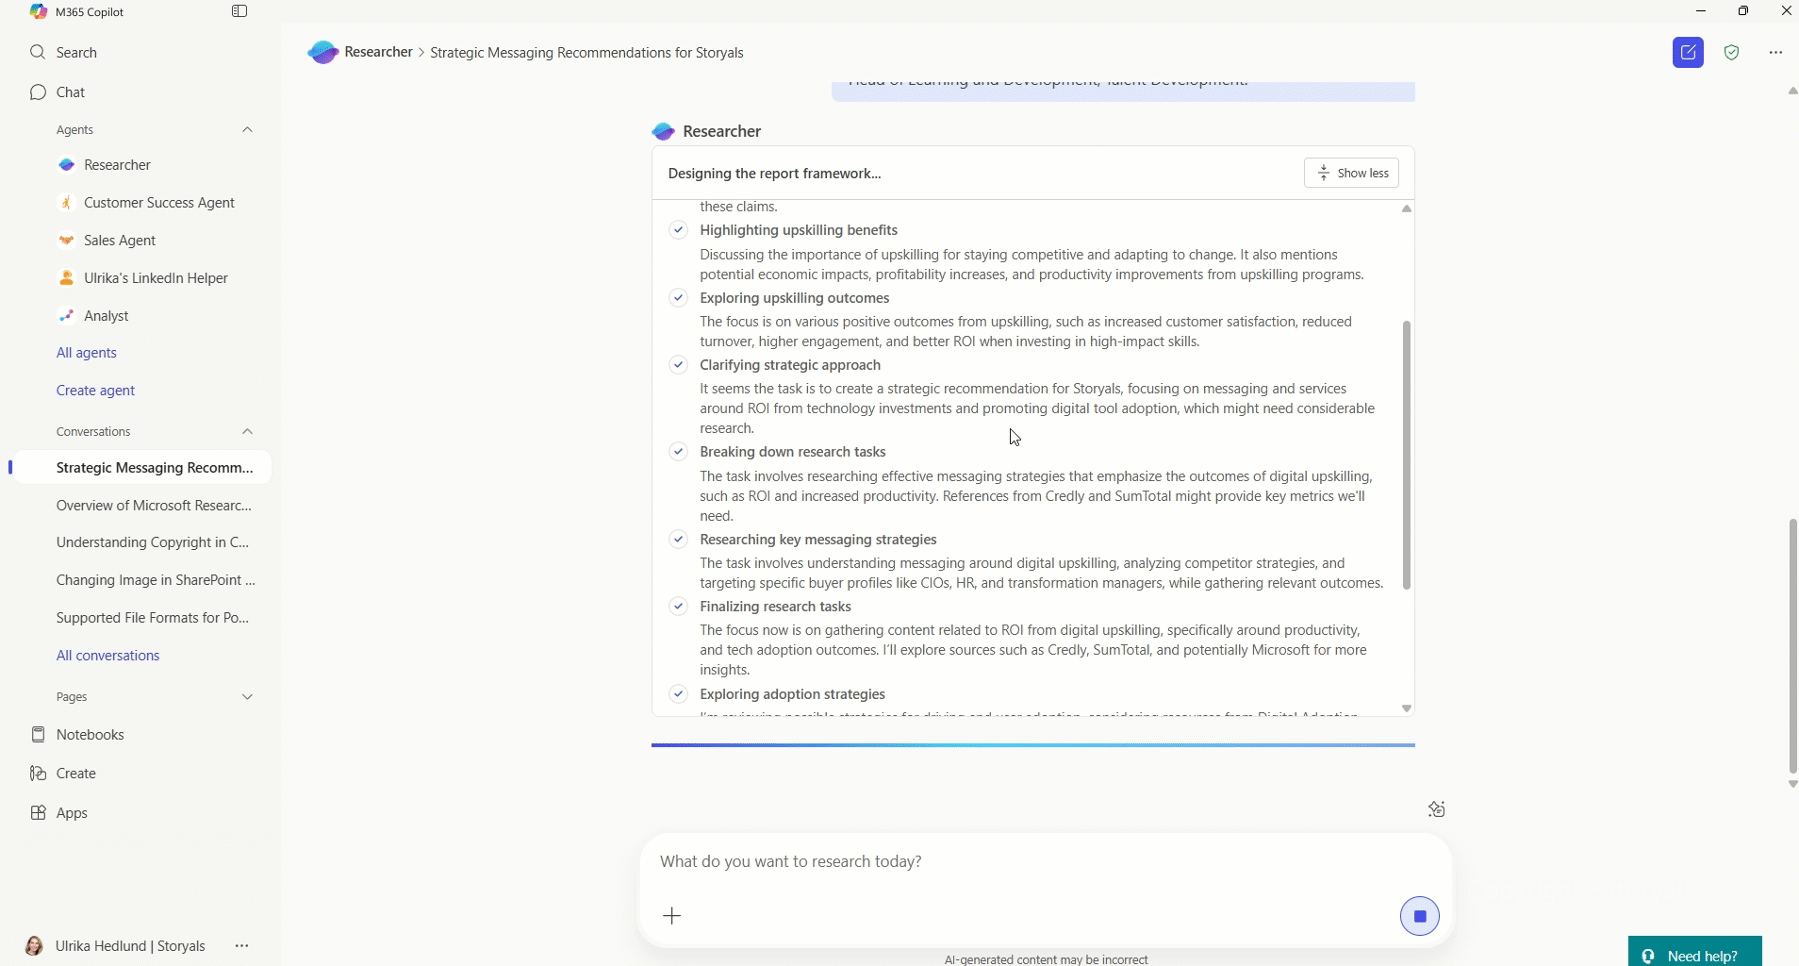1799x966 pixels.
Task: Click the prompt gallery sparkle icon
Action: pyautogui.click(x=1437, y=810)
